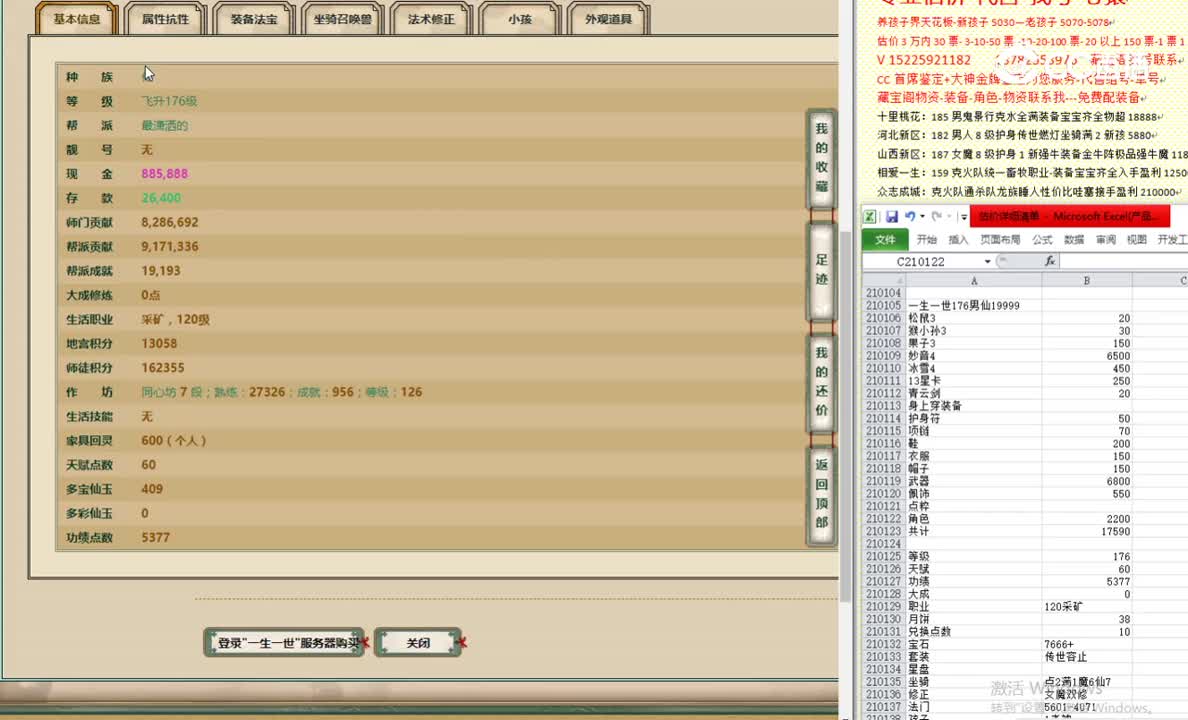
Task: Click the 妙音4 cell in Excel
Action: click(974, 355)
